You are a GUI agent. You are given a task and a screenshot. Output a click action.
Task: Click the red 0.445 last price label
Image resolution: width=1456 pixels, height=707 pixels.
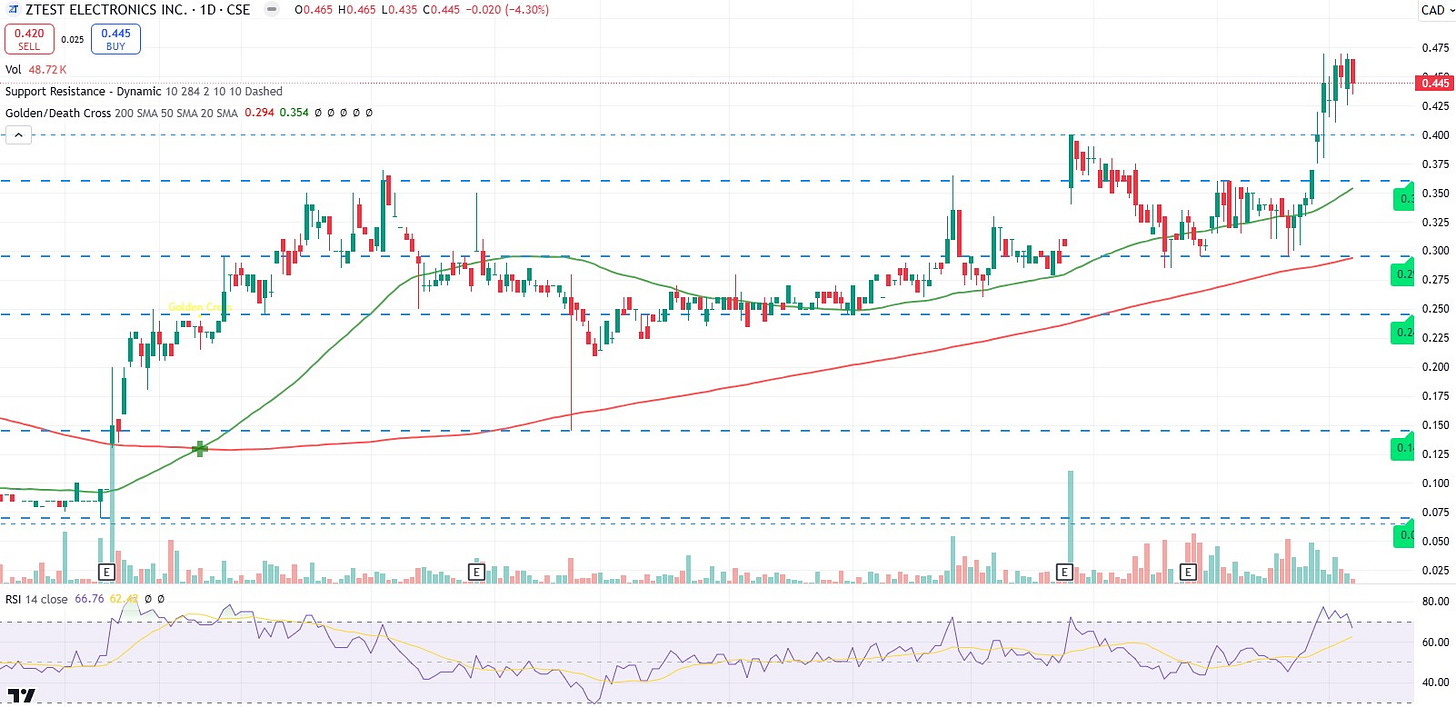(x=1434, y=83)
